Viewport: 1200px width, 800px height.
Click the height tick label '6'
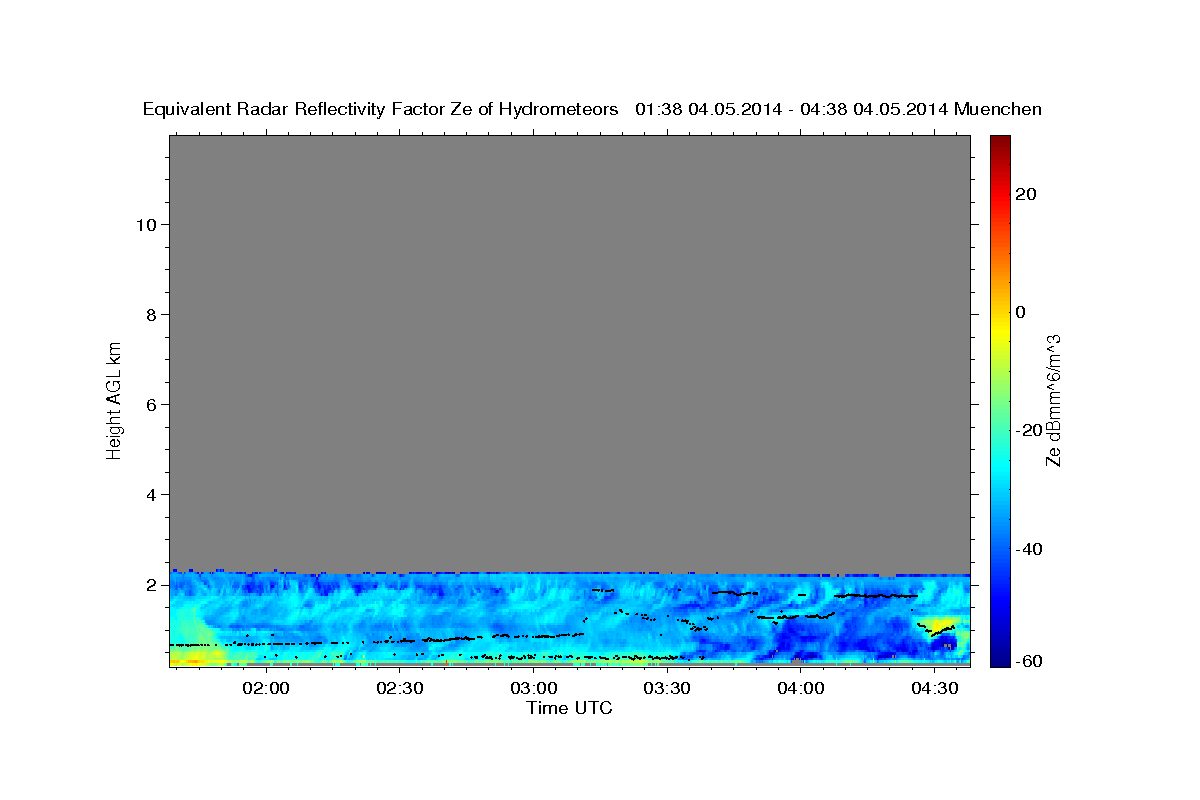coord(150,404)
